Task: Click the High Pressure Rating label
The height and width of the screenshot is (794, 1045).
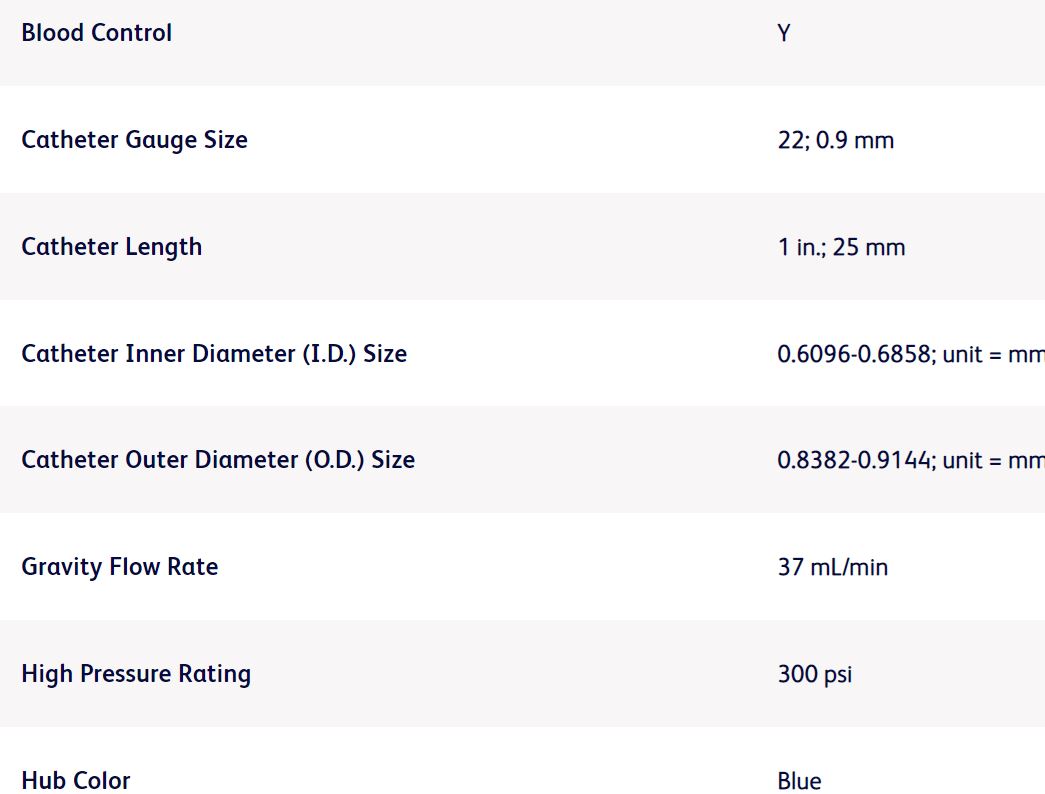Action: (x=136, y=674)
